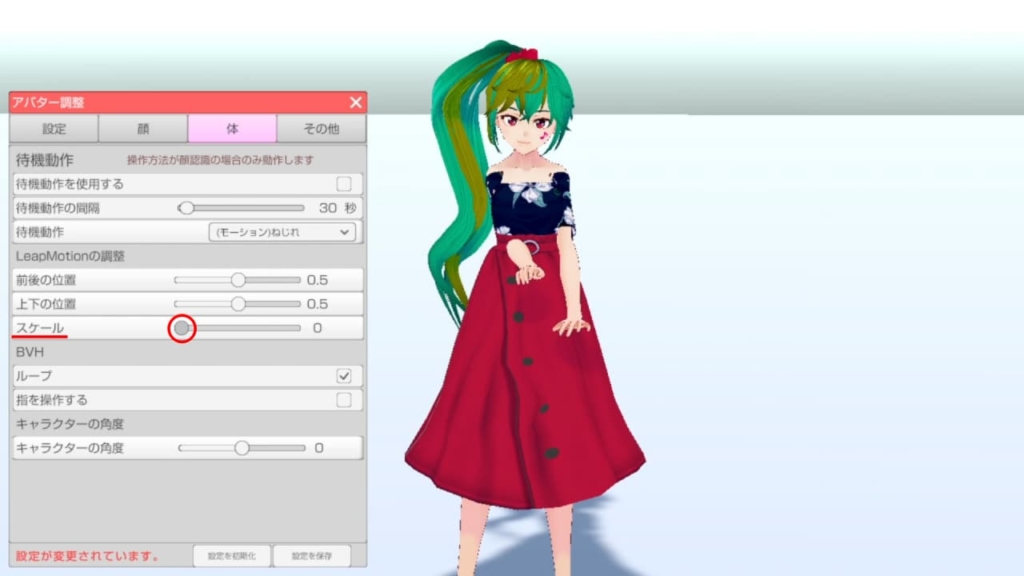Click the 上下の位置 value 0.5
The height and width of the screenshot is (576, 1024).
coord(317,304)
